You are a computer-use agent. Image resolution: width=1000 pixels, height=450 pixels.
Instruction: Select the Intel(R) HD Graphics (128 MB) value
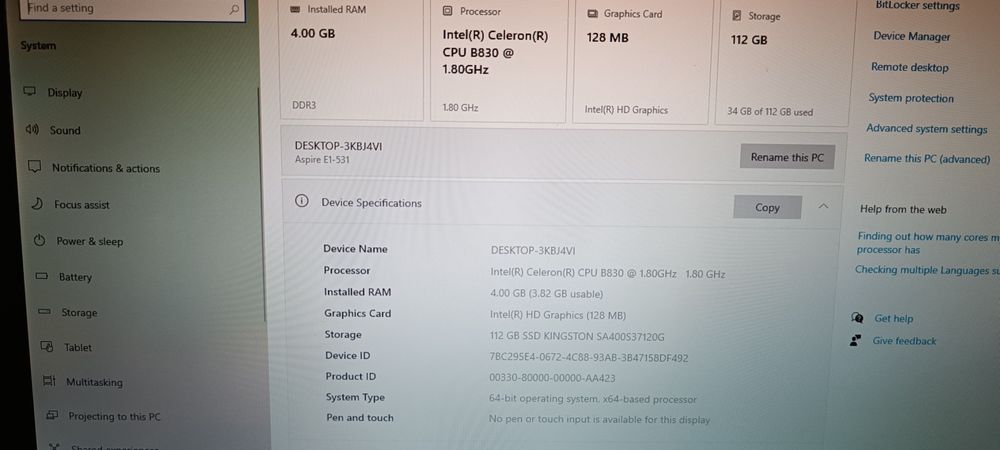(558, 315)
